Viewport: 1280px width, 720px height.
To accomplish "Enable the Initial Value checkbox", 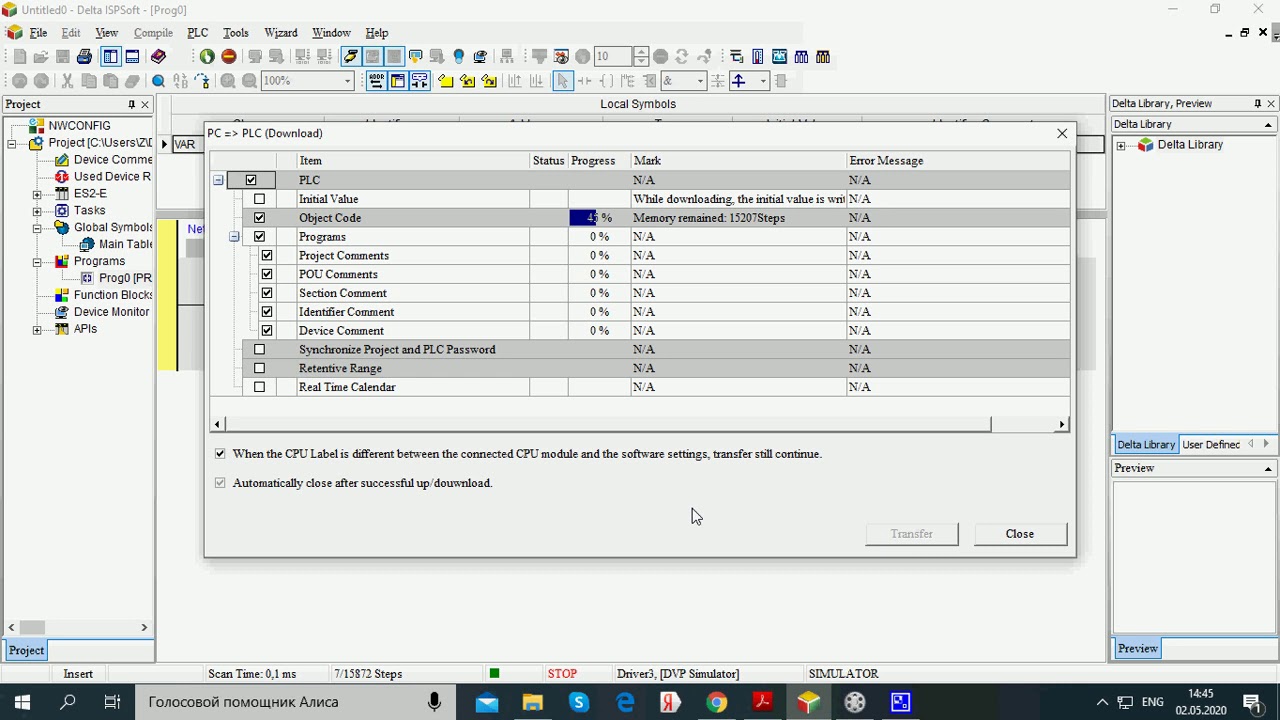I will tap(259, 199).
